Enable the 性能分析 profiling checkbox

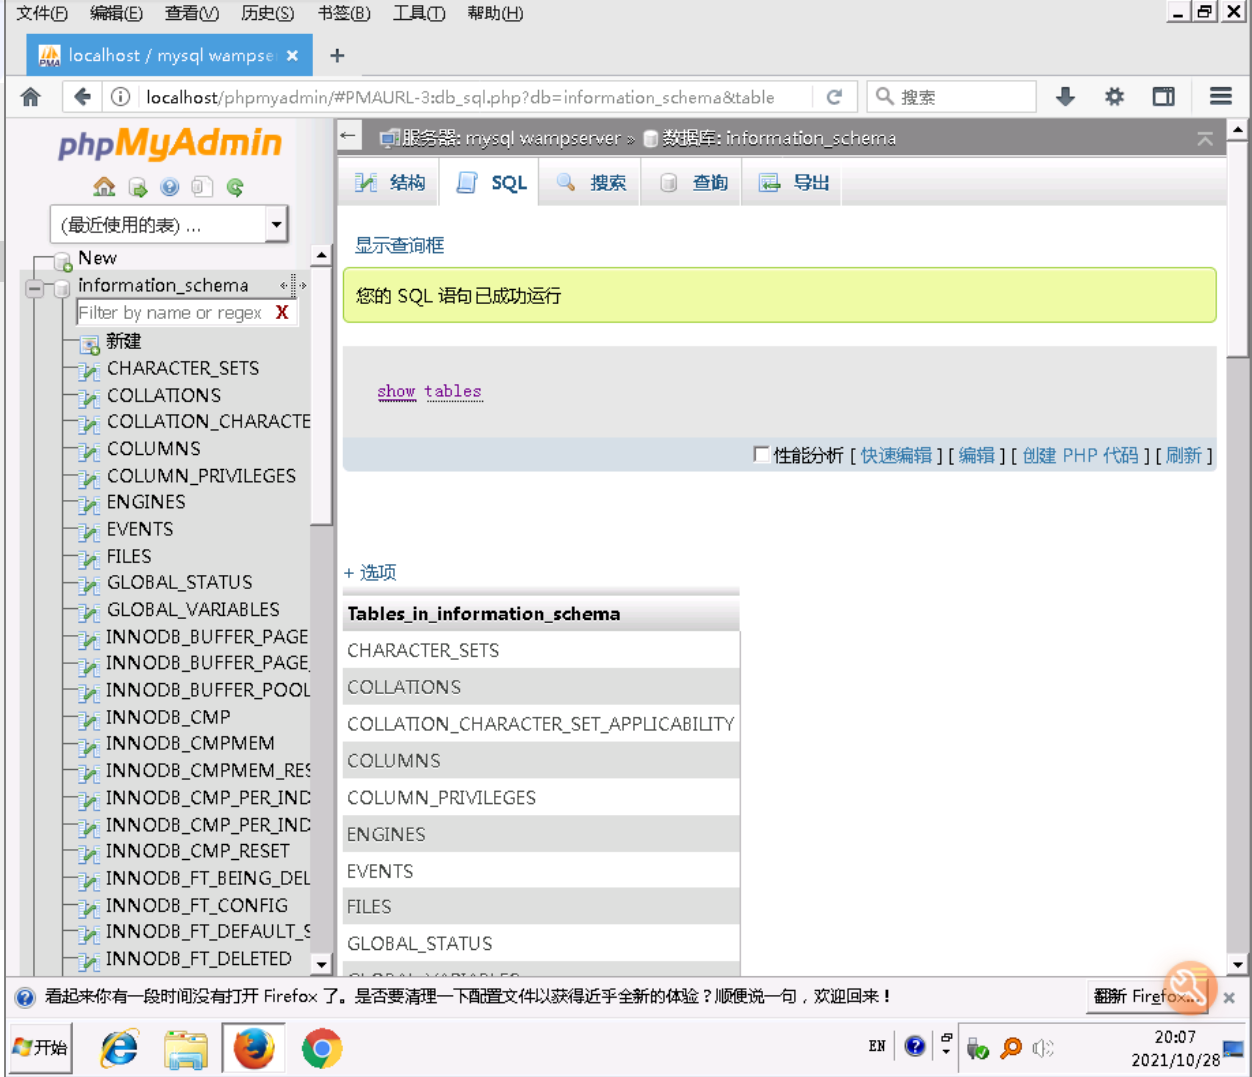pos(761,455)
